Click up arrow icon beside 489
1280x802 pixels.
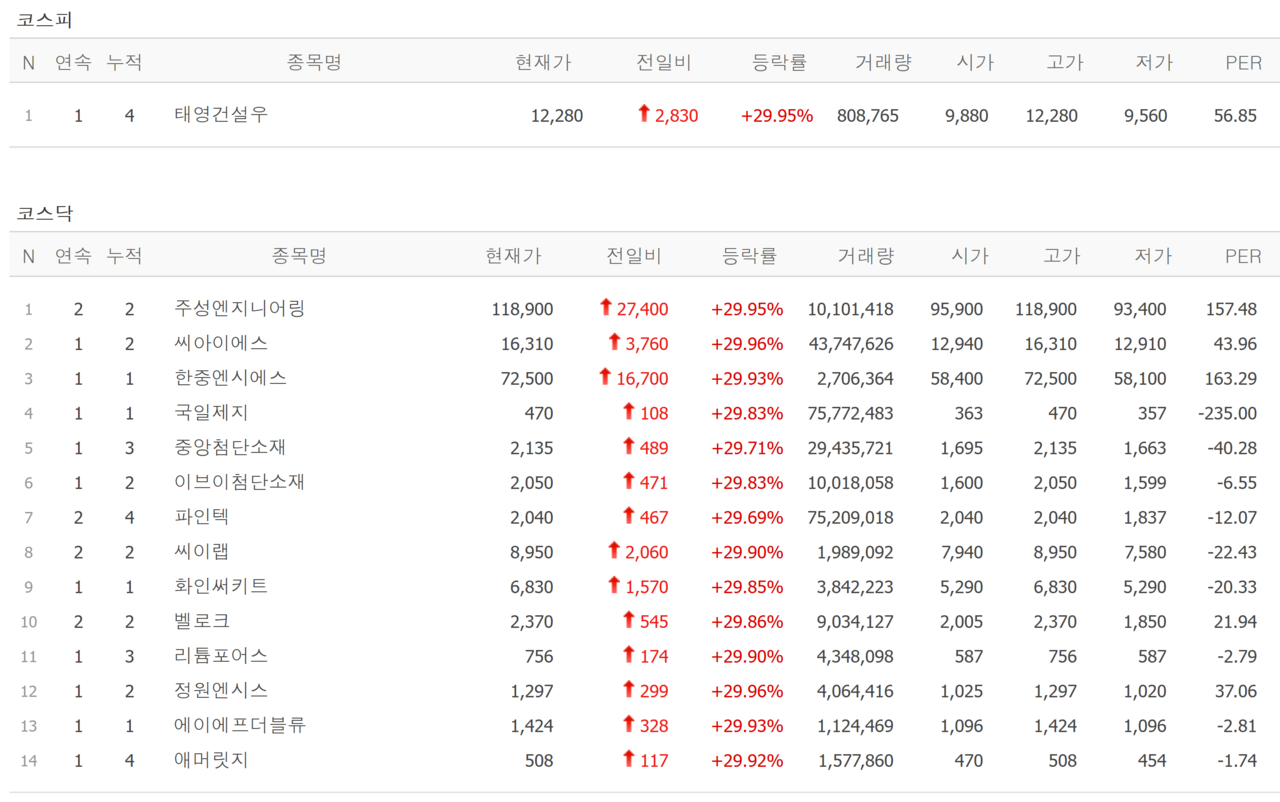(x=629, y=446)
